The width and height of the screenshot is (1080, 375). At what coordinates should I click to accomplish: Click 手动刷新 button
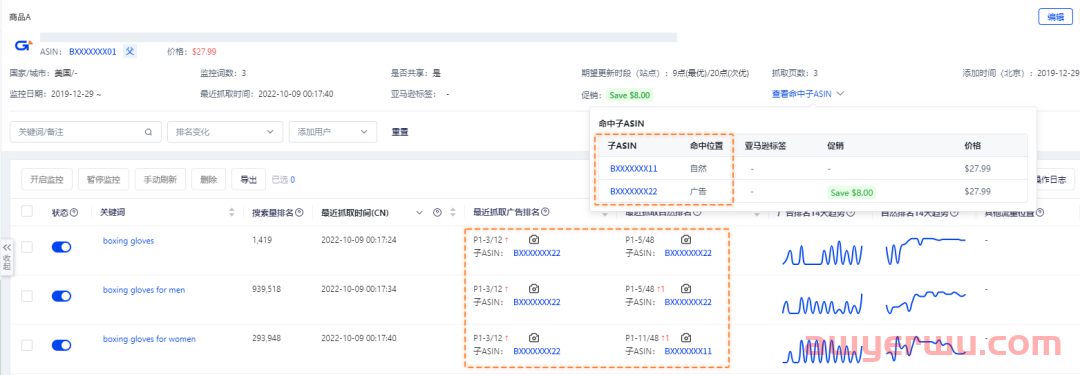pyautogui.click(x=160, y=180)
